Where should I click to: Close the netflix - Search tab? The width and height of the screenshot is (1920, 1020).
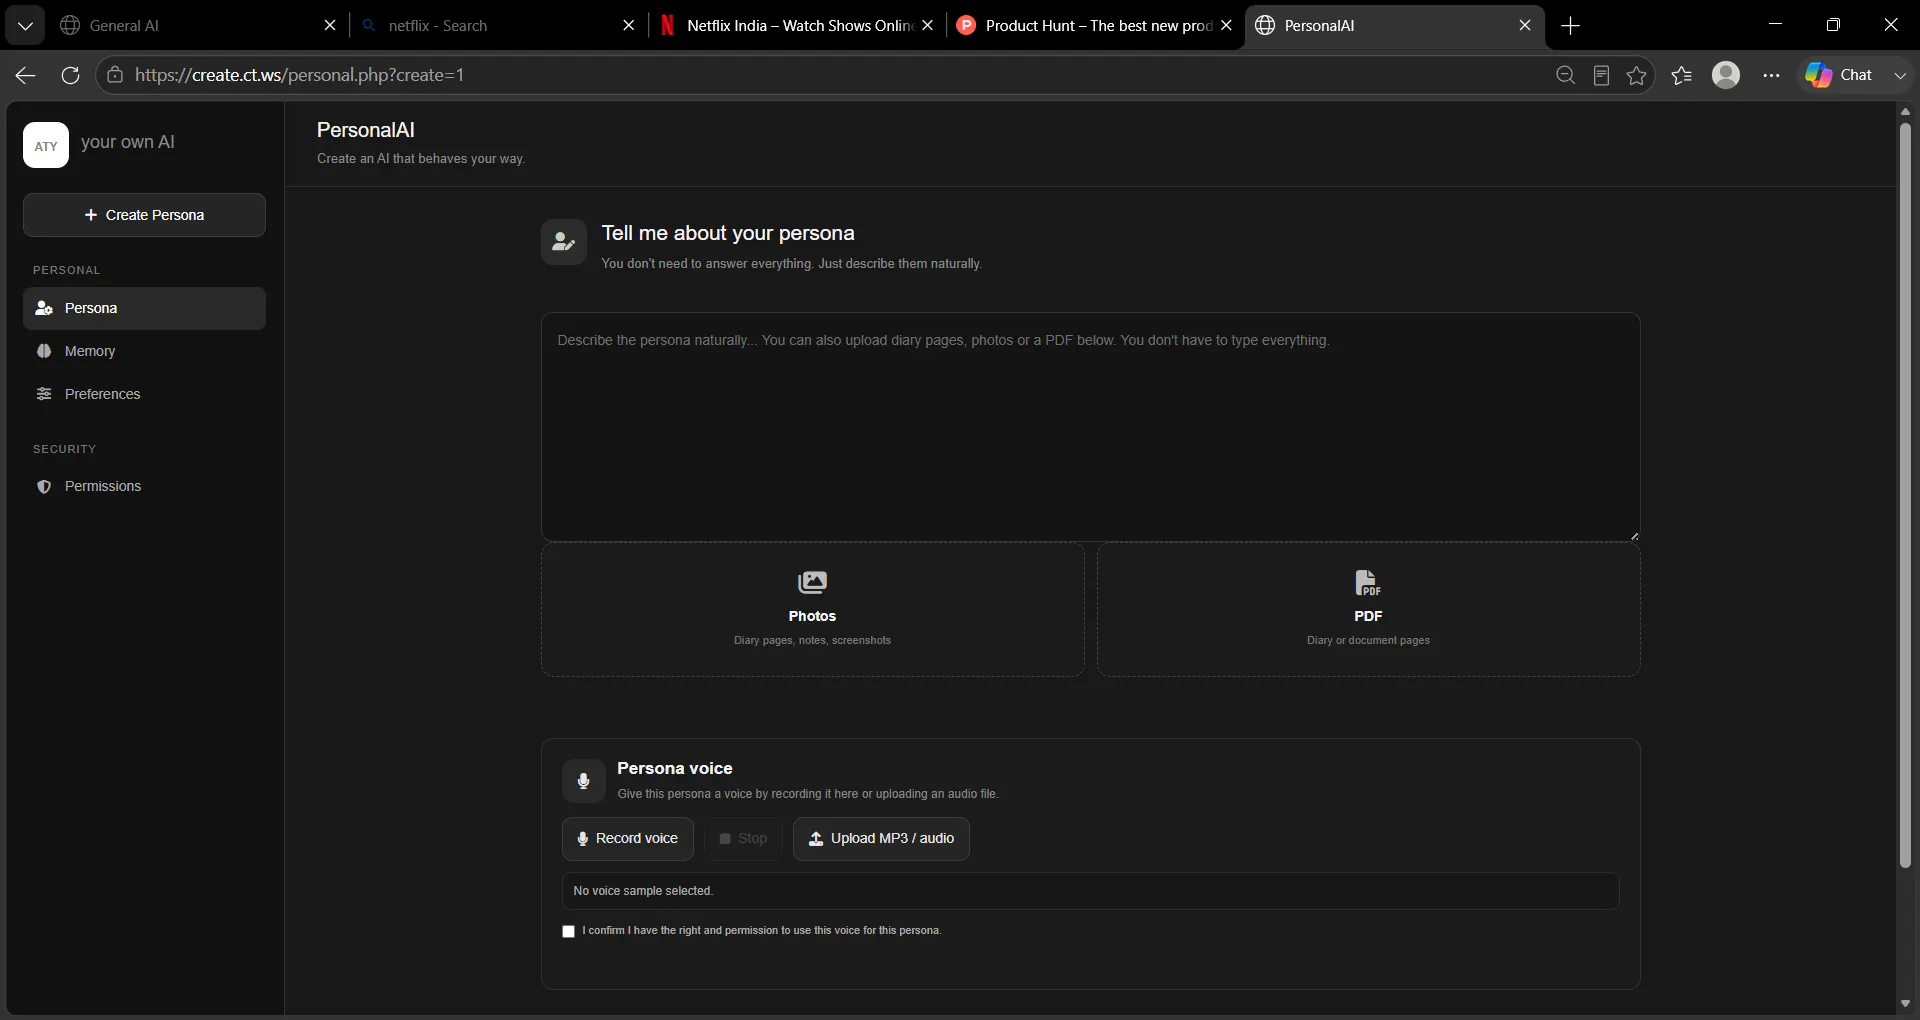[x=629, y=26]
